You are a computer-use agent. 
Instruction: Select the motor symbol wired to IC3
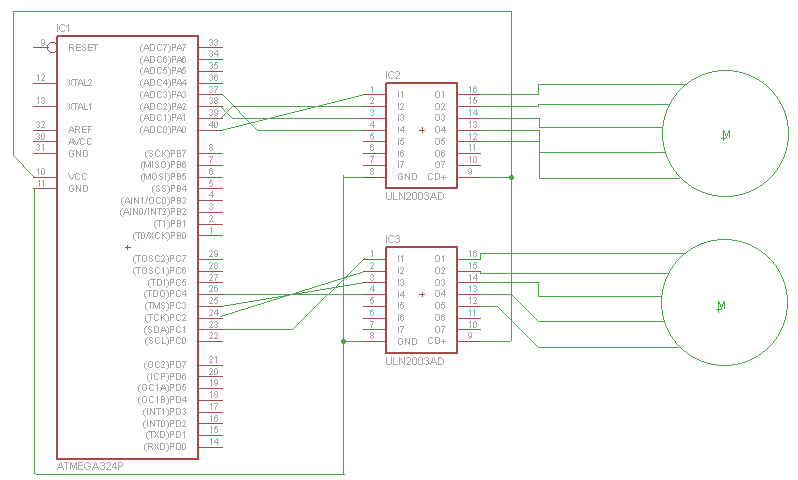click(x=725, y=302)
